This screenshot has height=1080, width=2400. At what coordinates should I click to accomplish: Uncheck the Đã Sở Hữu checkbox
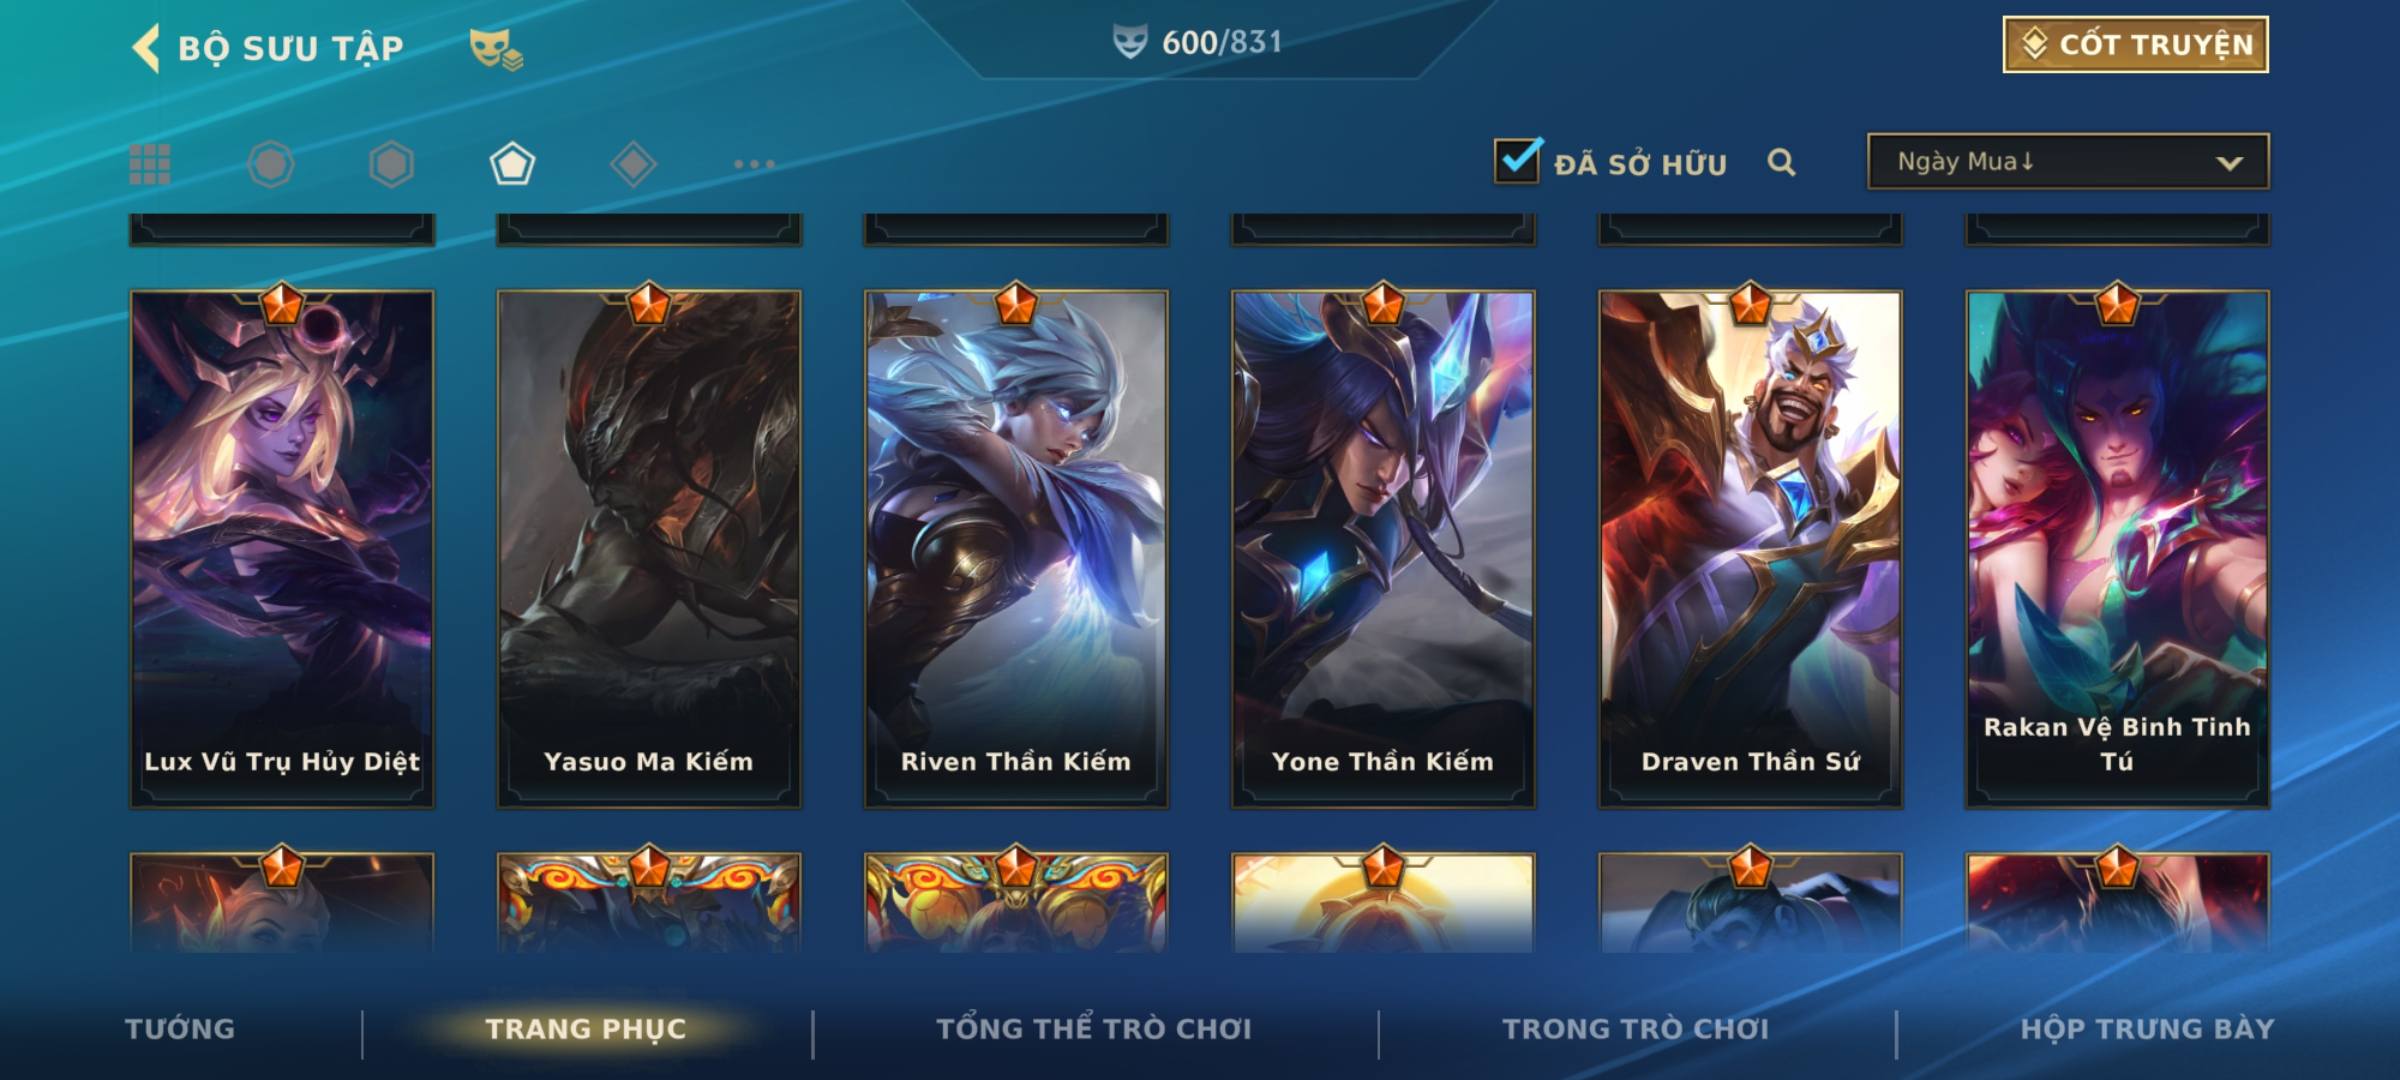pyautogui.click(x=1517, y=160)
